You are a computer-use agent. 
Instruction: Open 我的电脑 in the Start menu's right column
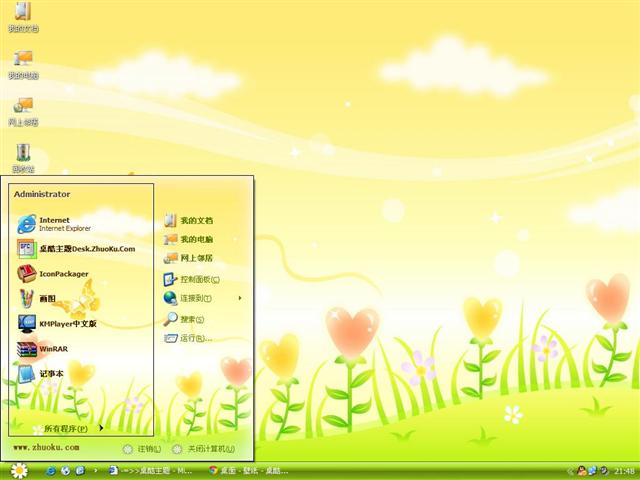[x=189, y=239]
